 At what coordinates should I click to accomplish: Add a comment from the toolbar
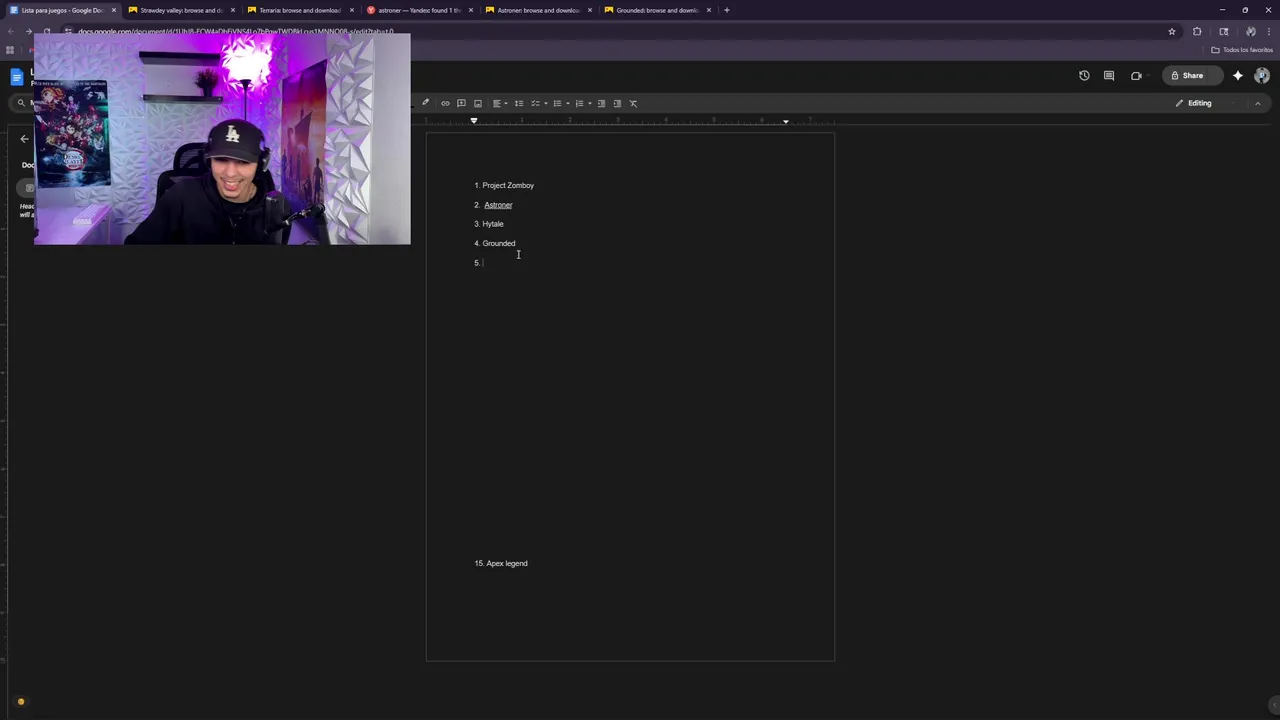pos(461,103)
